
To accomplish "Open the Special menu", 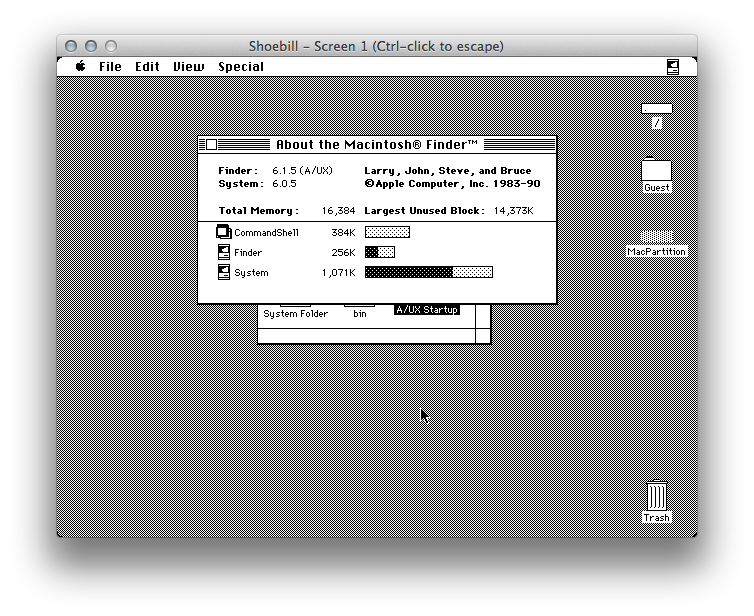I will tap(241, 67).
